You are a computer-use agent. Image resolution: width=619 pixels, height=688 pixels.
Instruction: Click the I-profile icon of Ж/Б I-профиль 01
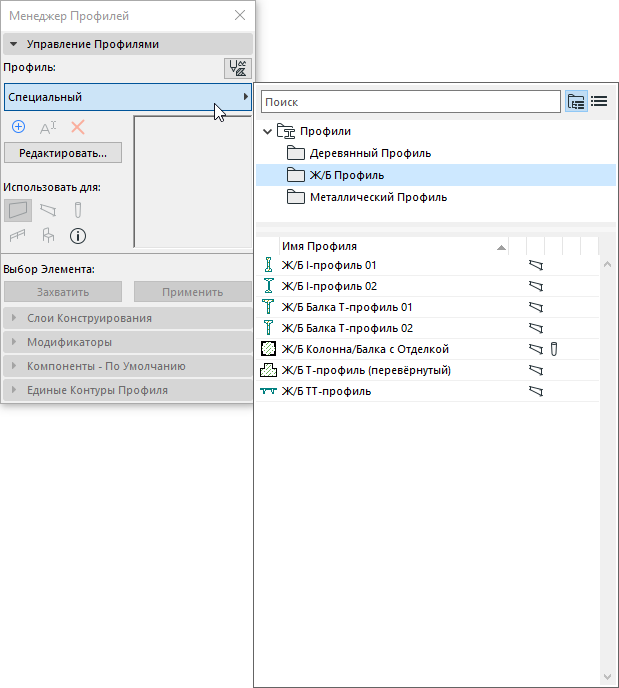pyautogui.click(x=268, y=265)
